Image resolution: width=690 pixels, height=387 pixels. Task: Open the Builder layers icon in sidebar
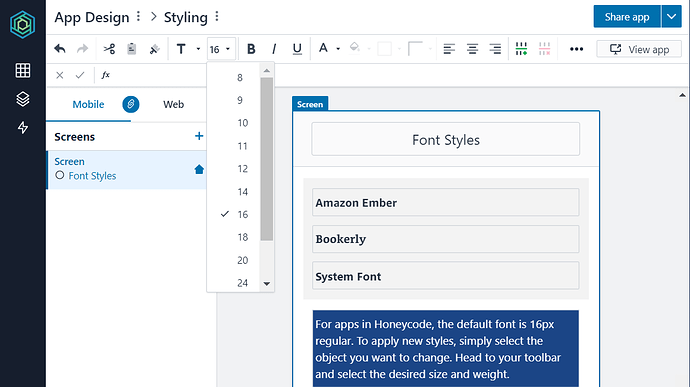(23, 99)
